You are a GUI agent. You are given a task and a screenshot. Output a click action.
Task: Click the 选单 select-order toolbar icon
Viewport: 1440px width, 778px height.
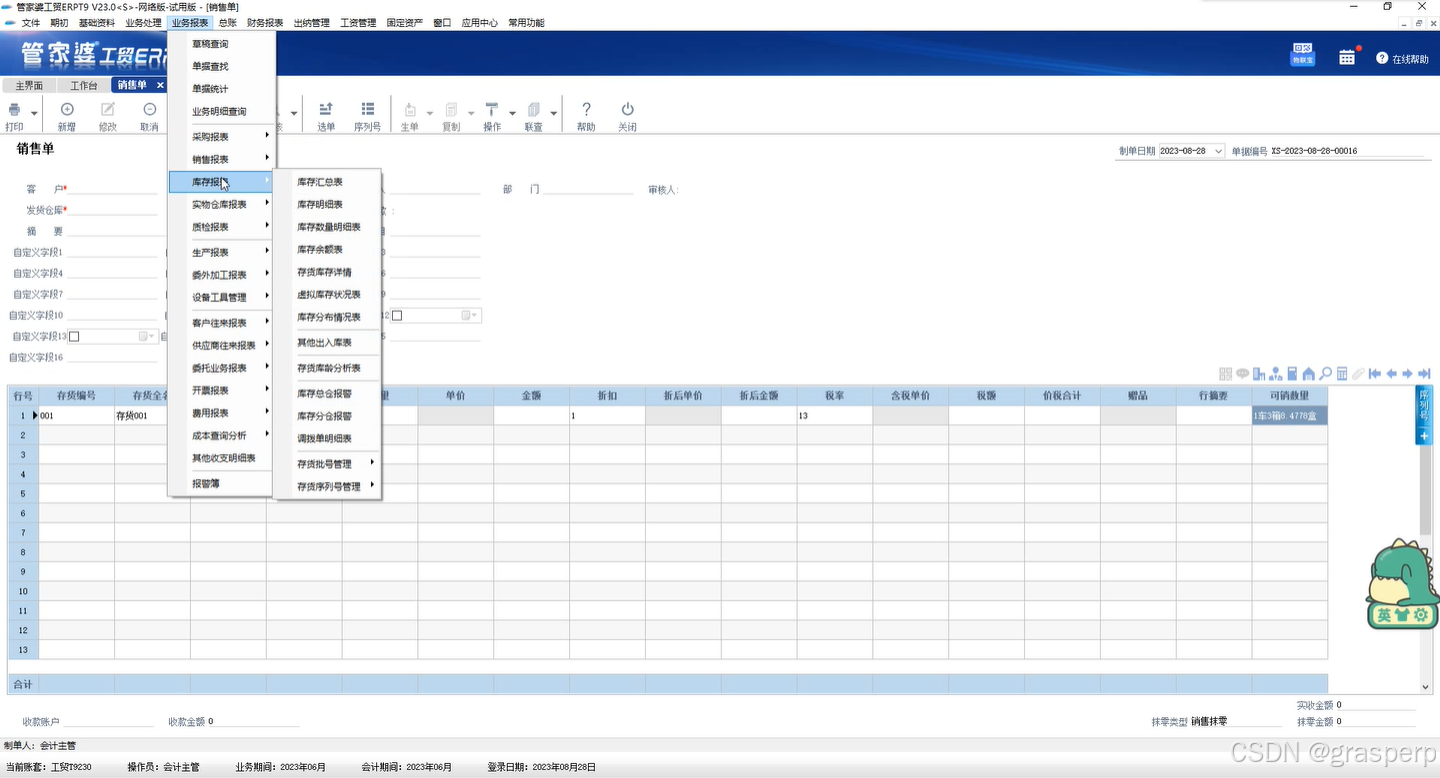pyautogui.click(x=326, y=110)
